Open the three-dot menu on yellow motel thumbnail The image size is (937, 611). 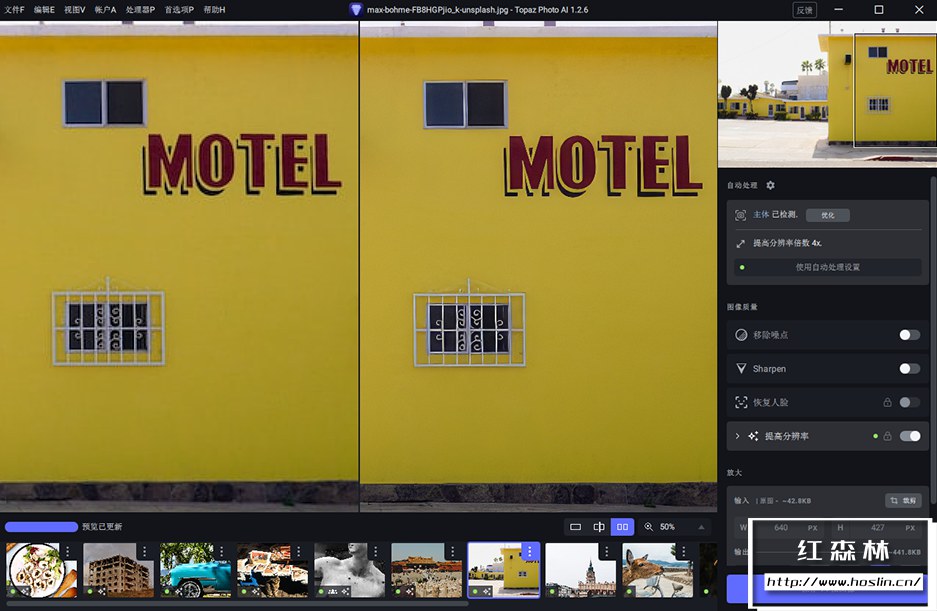coord(529,552)
